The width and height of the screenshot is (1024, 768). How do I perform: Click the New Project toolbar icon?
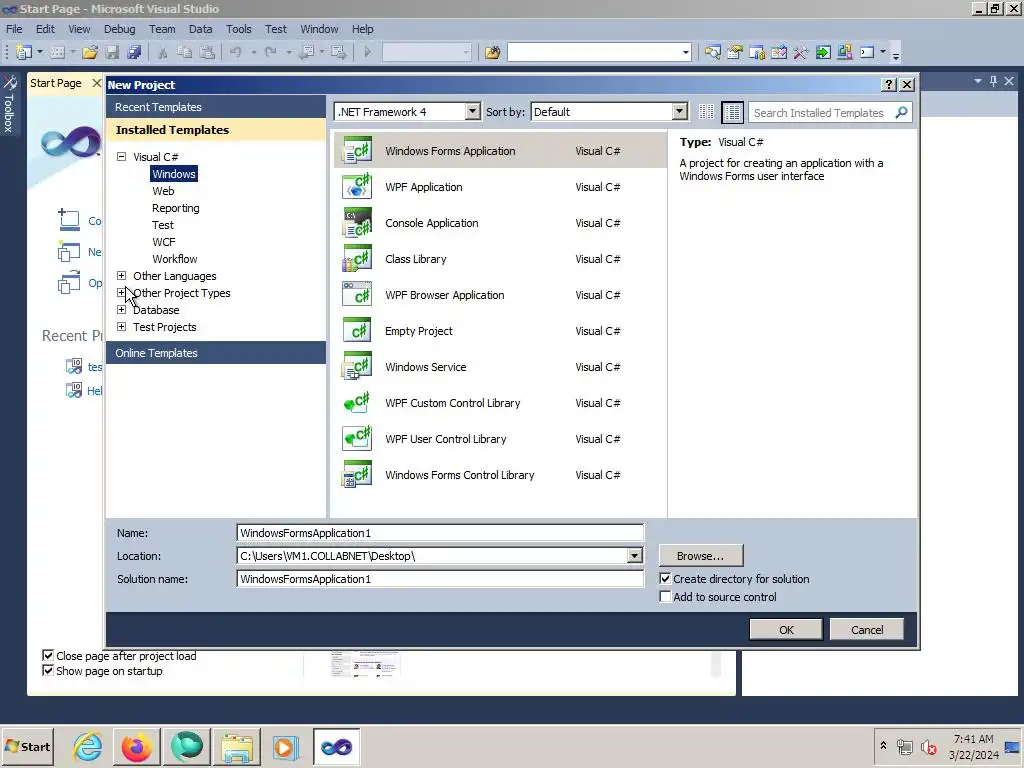24,52
